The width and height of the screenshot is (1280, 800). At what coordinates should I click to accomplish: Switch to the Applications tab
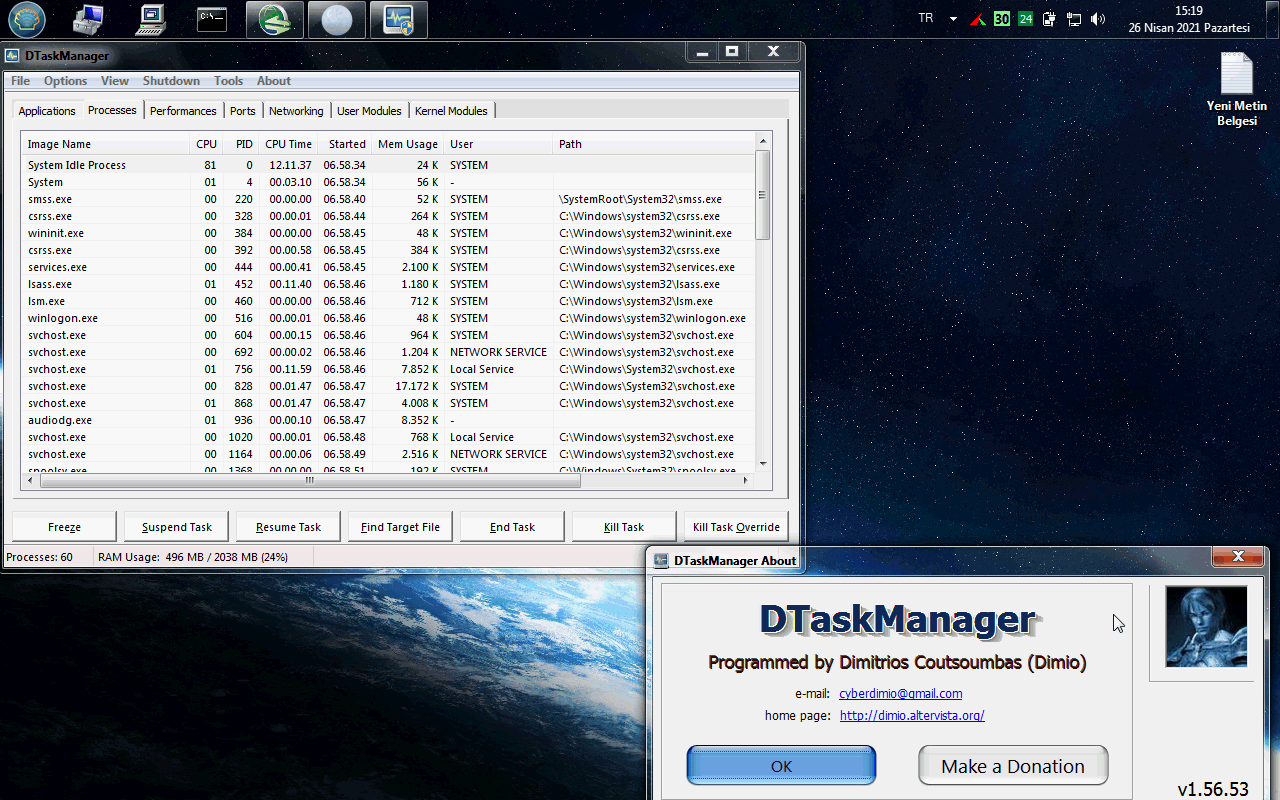[x=47, y=111]
